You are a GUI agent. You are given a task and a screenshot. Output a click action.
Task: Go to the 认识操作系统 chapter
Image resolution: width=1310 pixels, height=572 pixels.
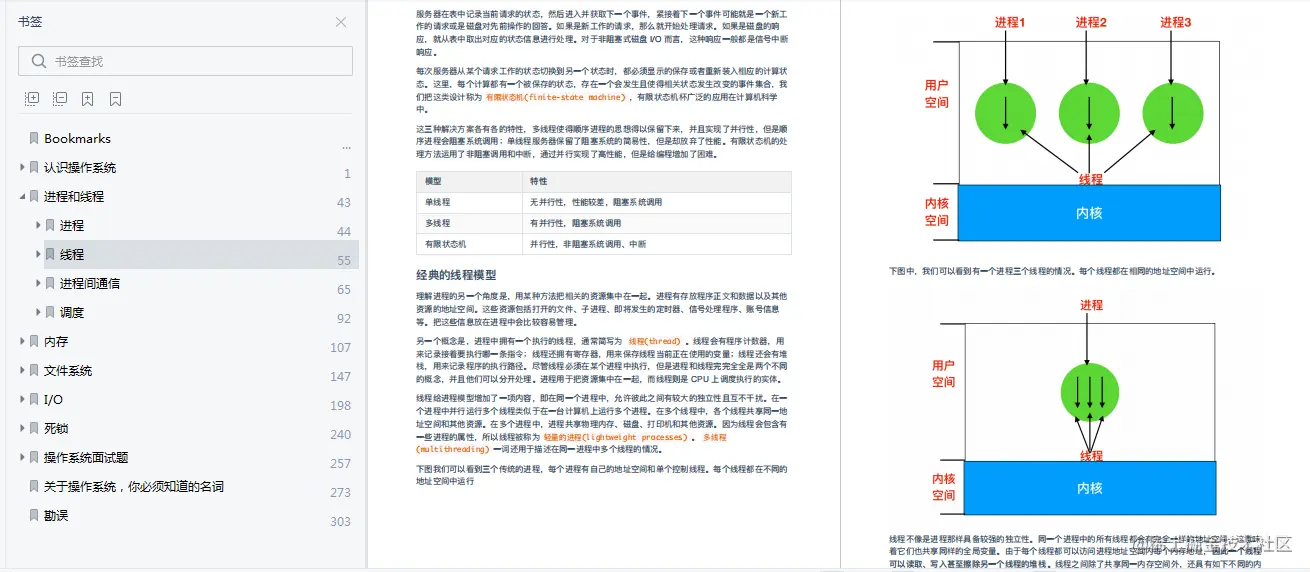pyautogui.click(x=80, y=167)
